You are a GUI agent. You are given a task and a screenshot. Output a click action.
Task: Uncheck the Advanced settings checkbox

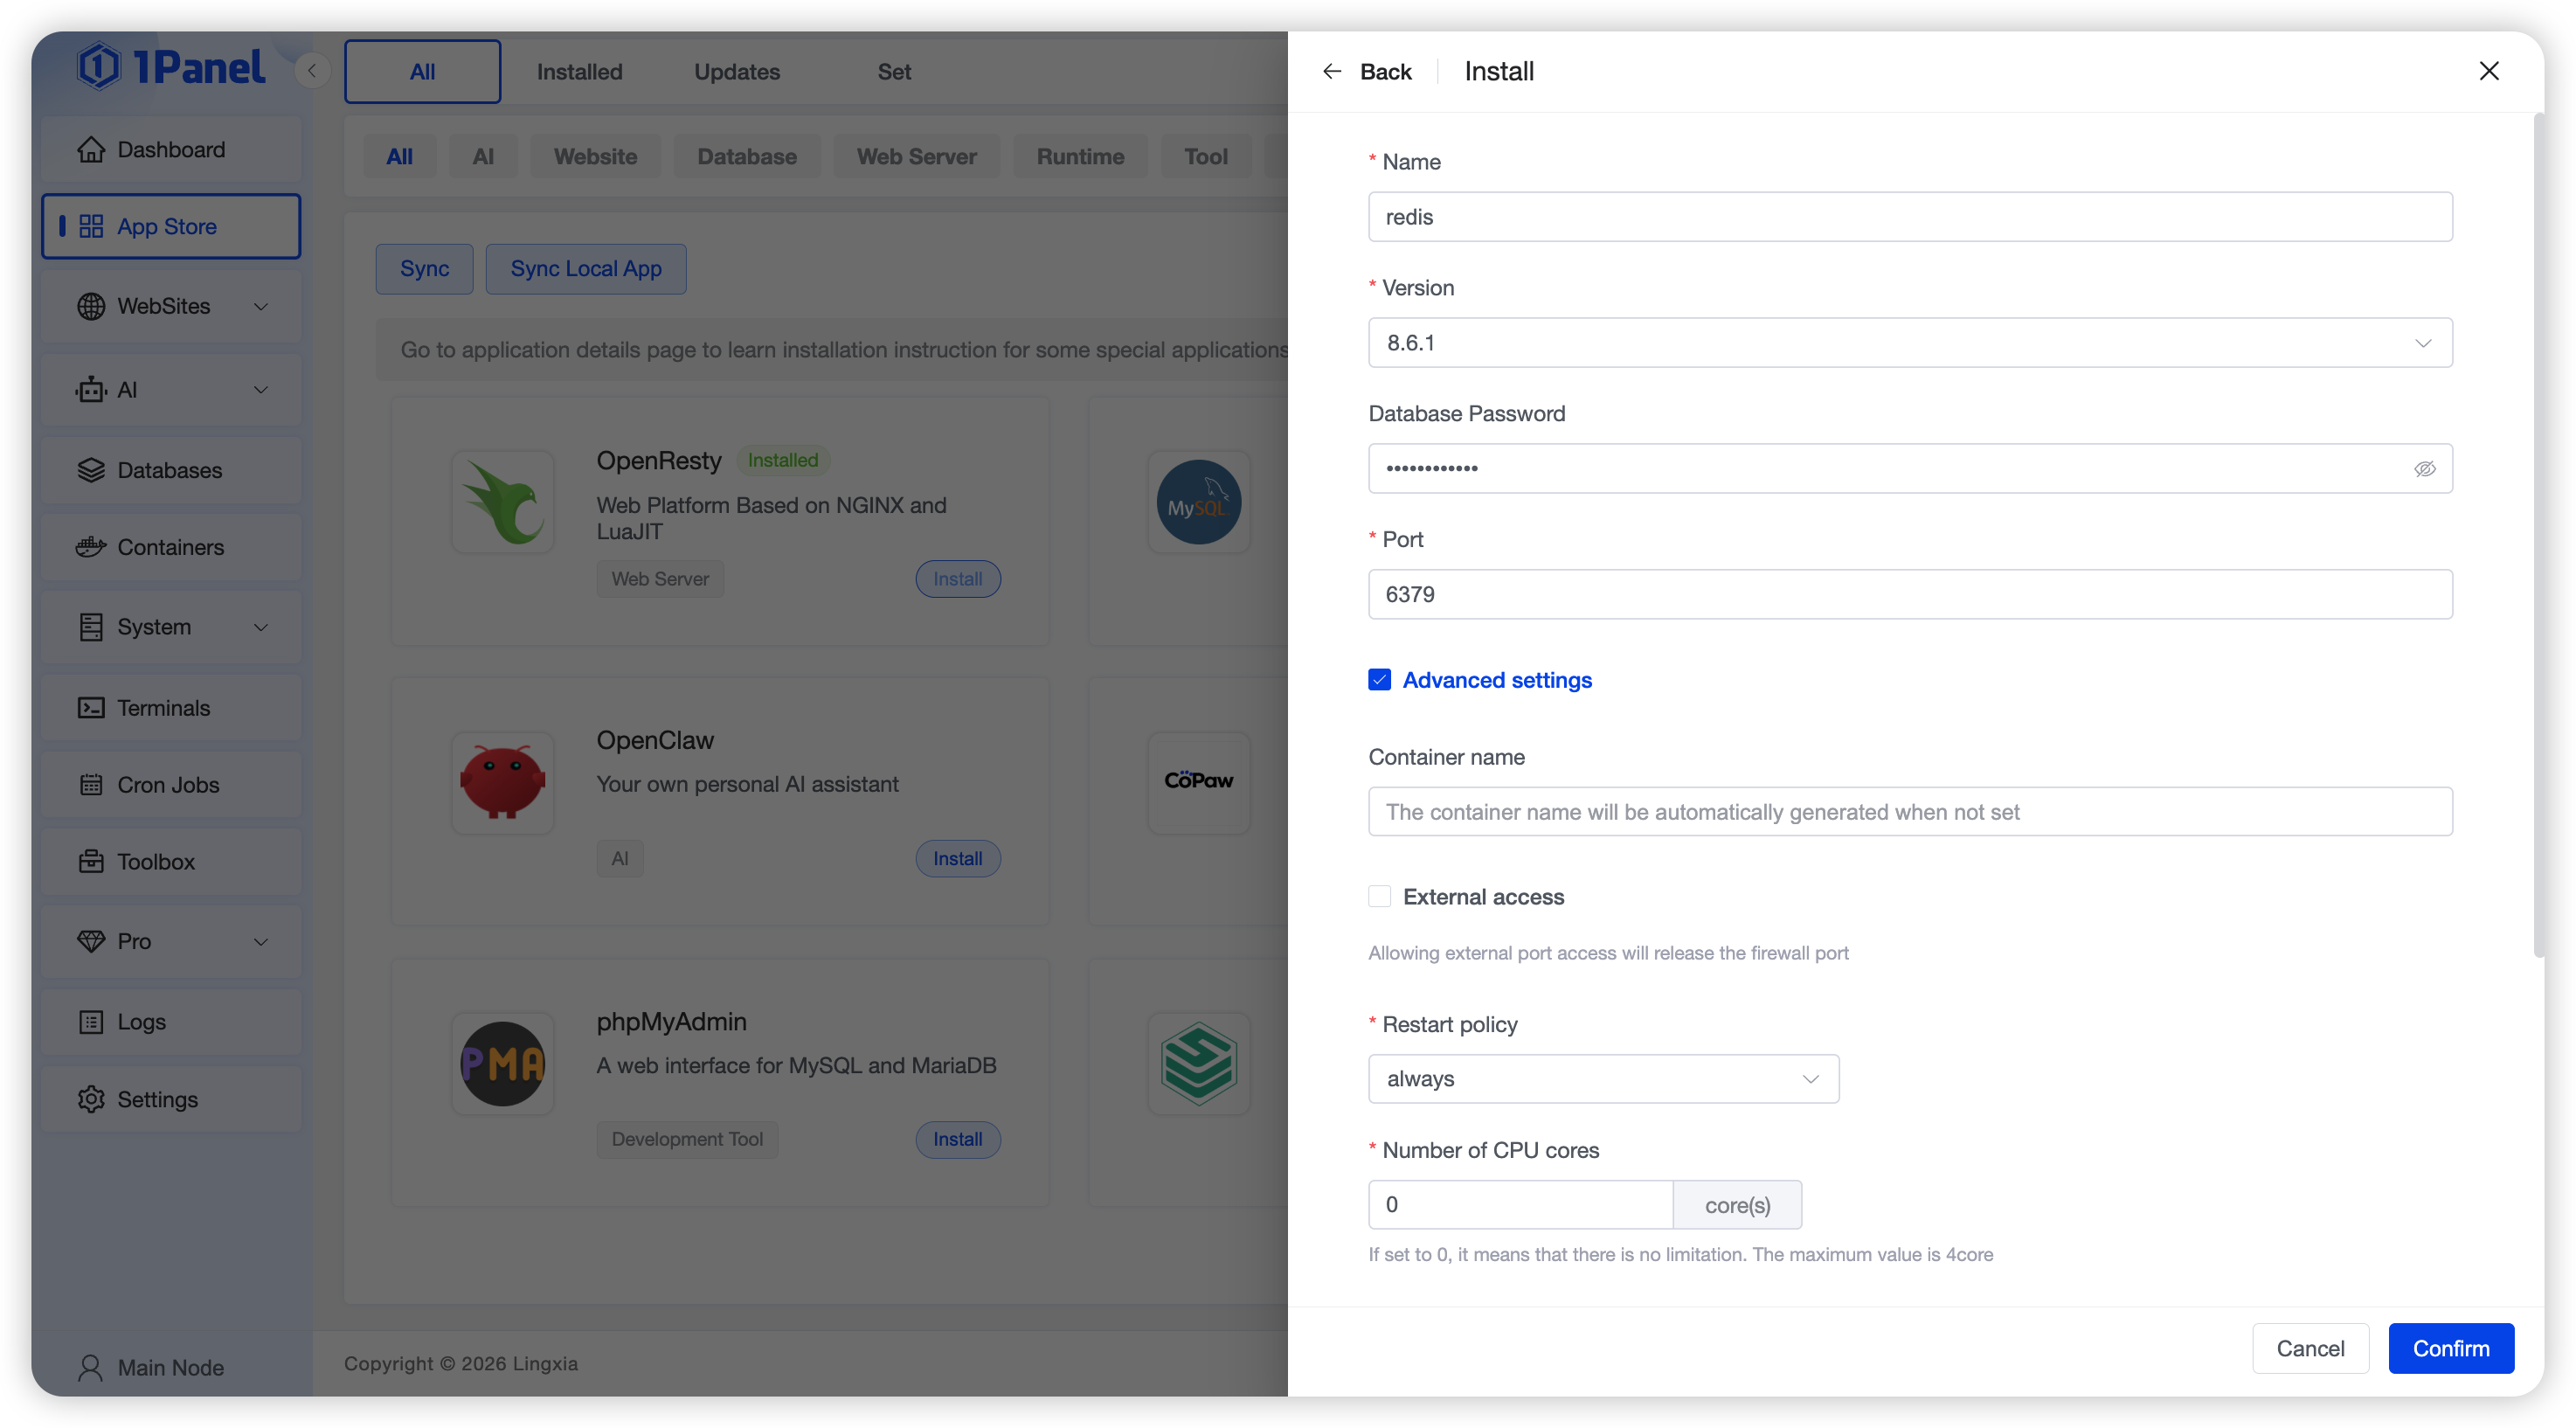(1379, 680)
